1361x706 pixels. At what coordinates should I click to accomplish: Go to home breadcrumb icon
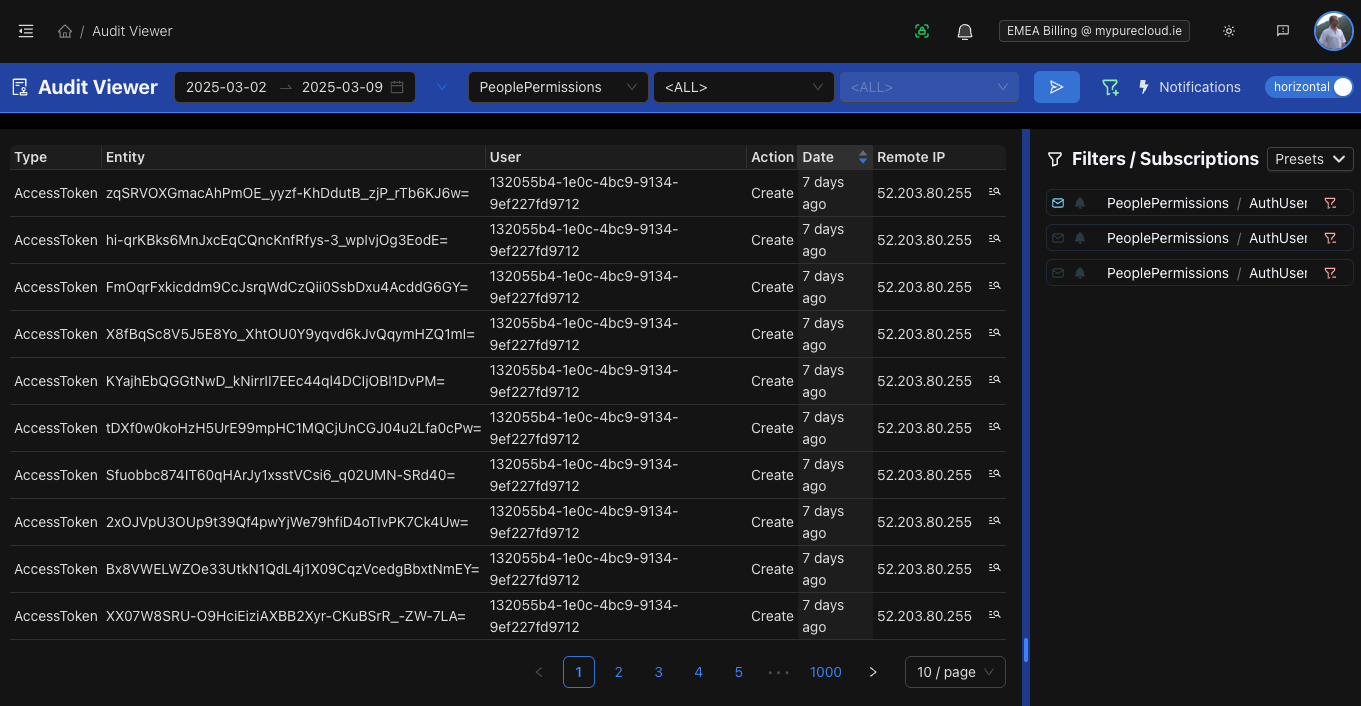tap(65, 31)
